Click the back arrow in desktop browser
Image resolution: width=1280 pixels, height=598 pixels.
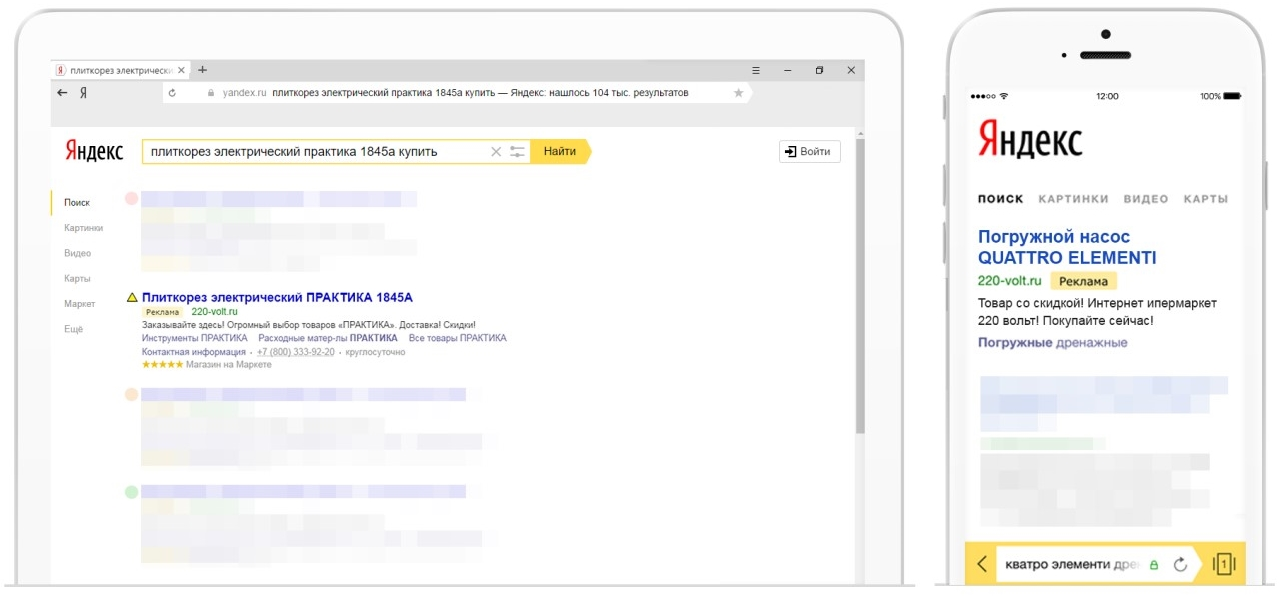coord(62,92)
